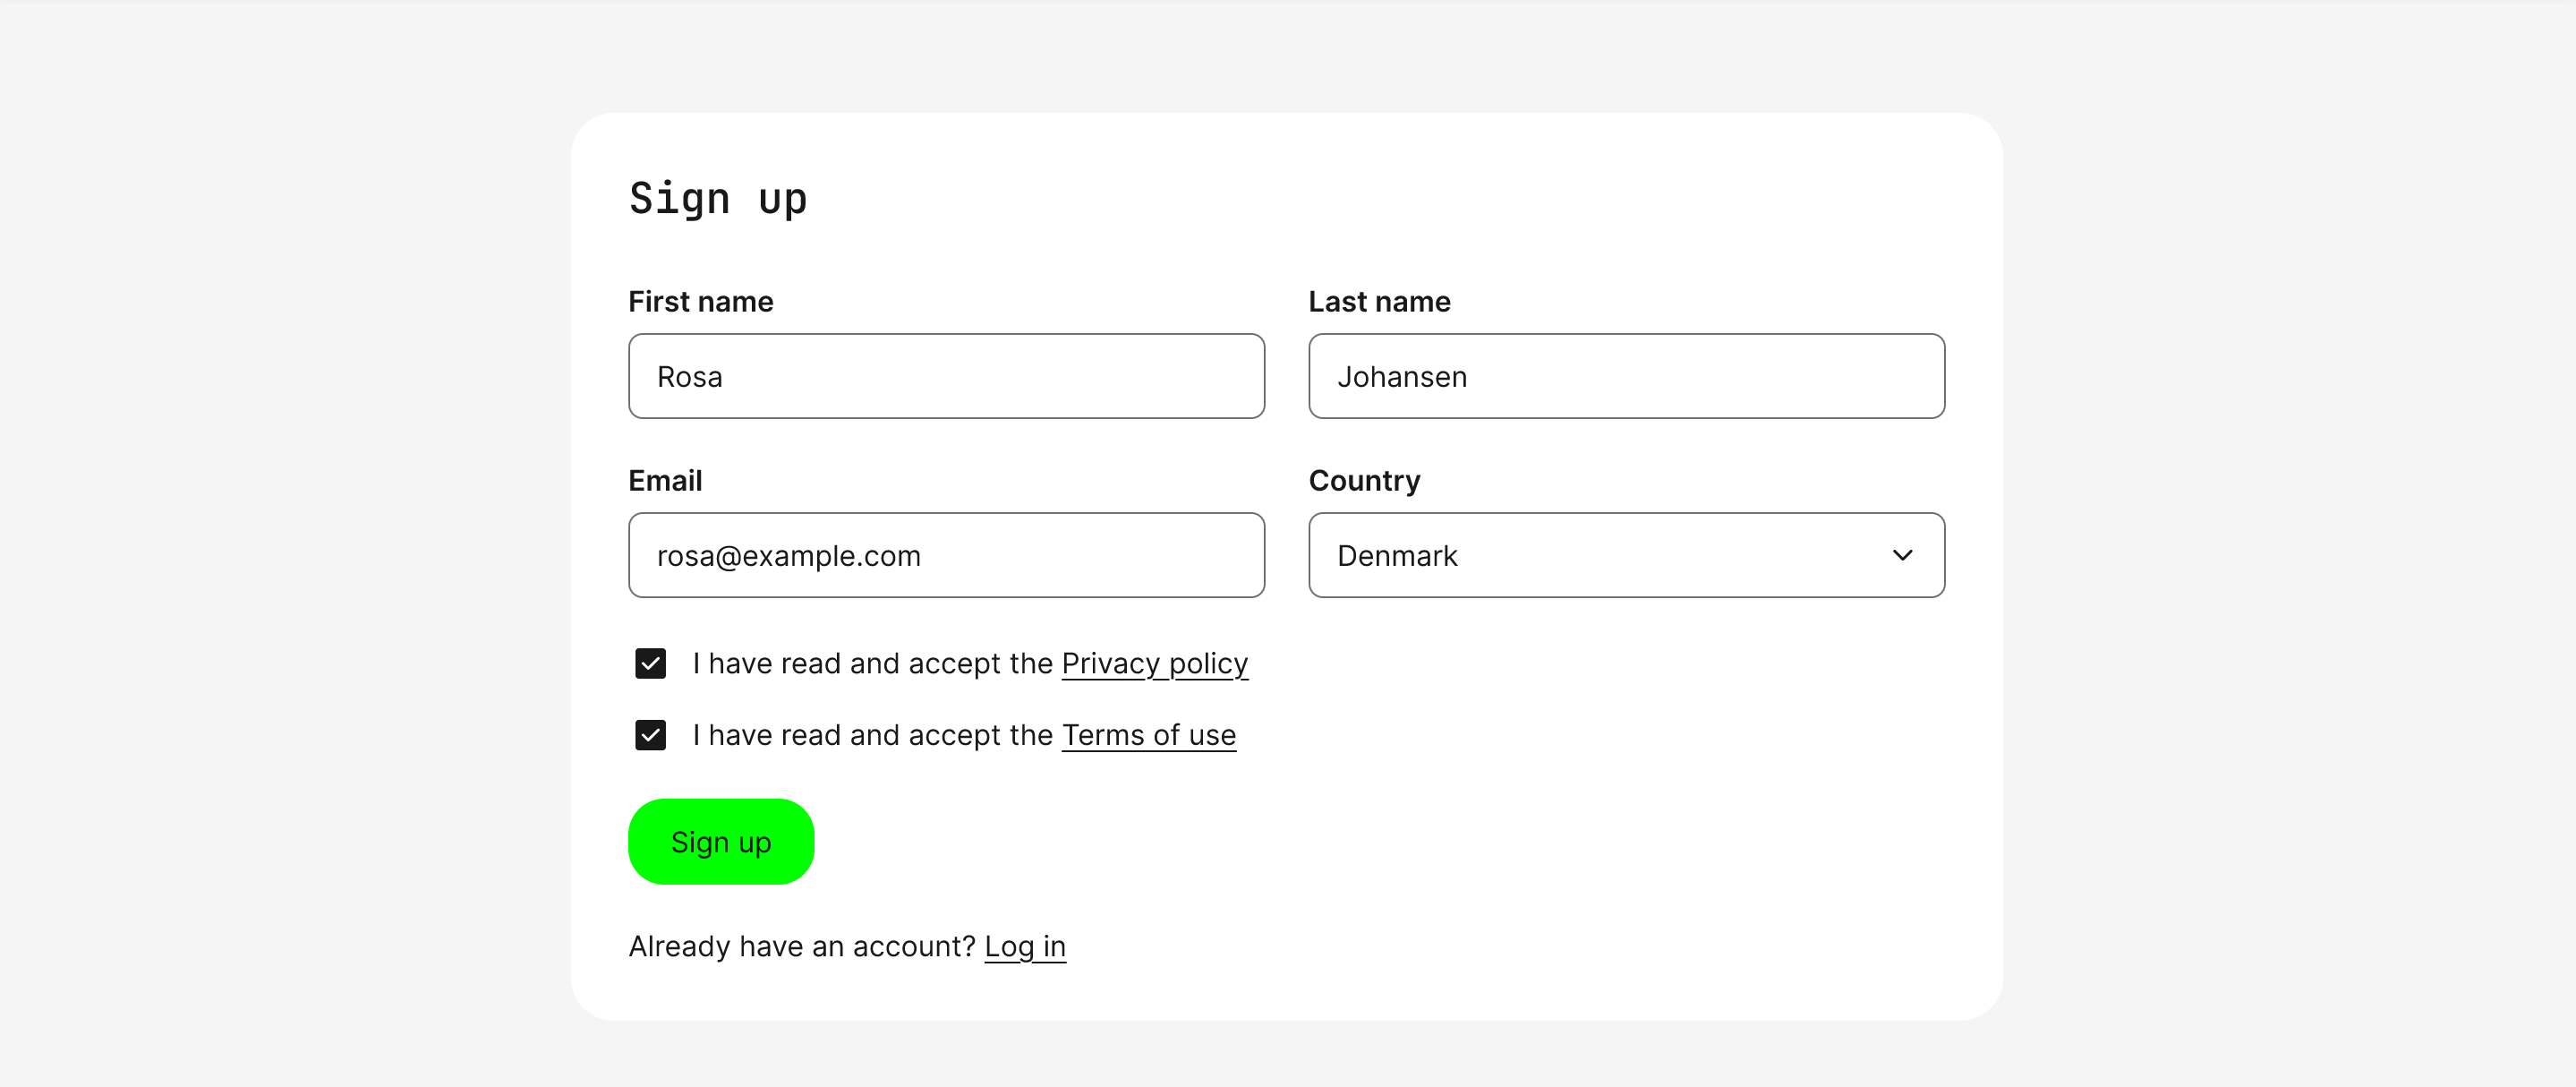Click into the Last name field with Johansen
2576x1087 pixels.
click(1625, 376)
